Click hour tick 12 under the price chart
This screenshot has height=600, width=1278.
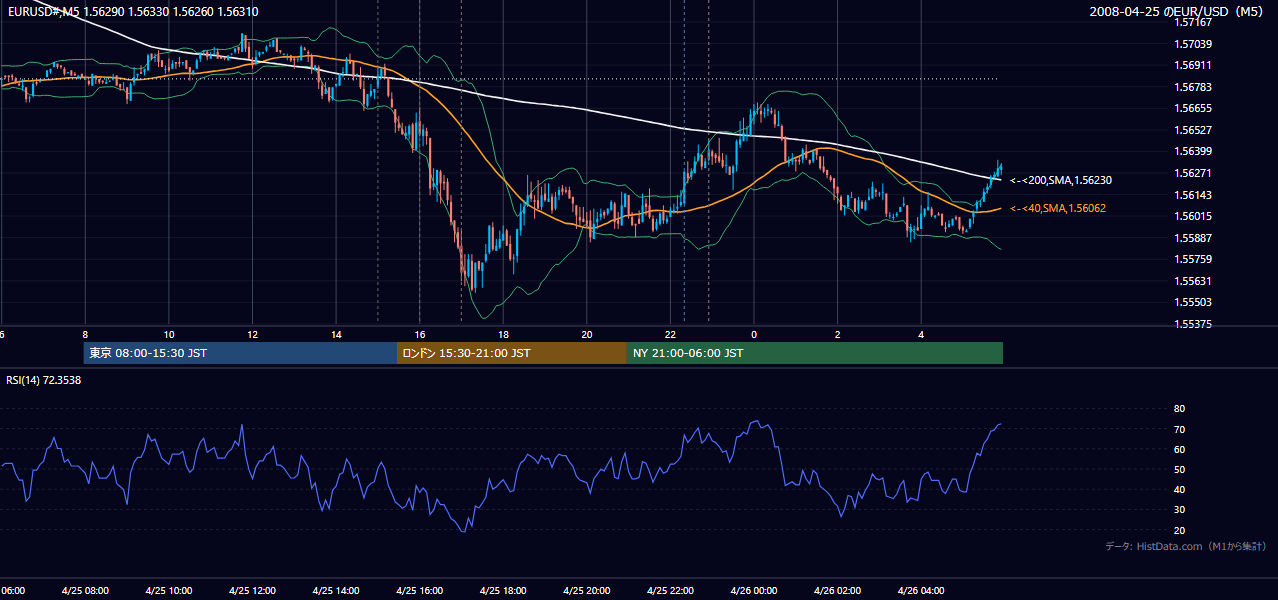[x=252, y=334]
